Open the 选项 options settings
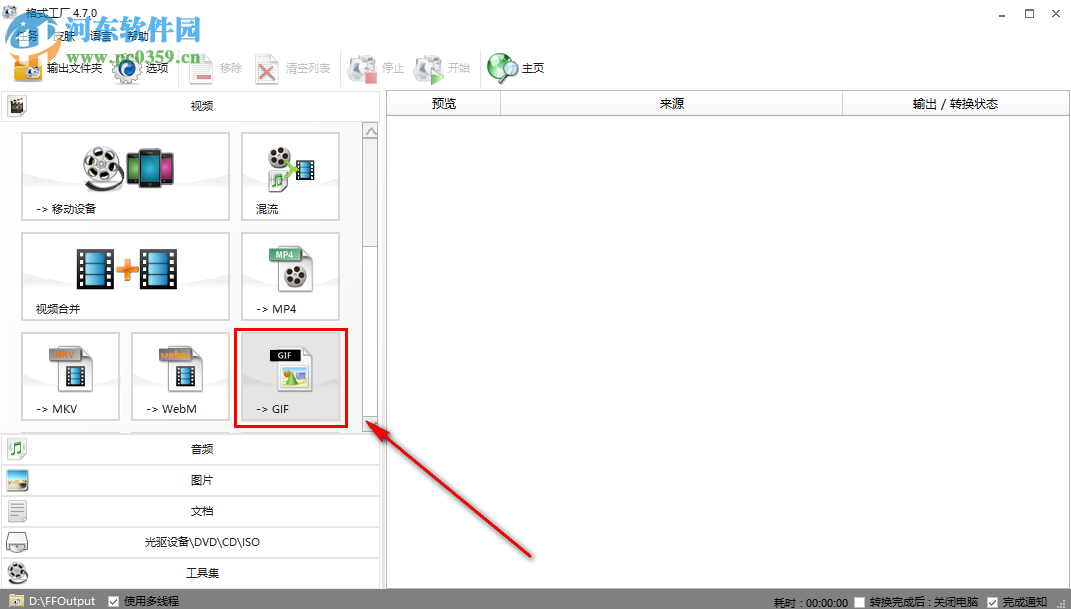 coord(141,68)
